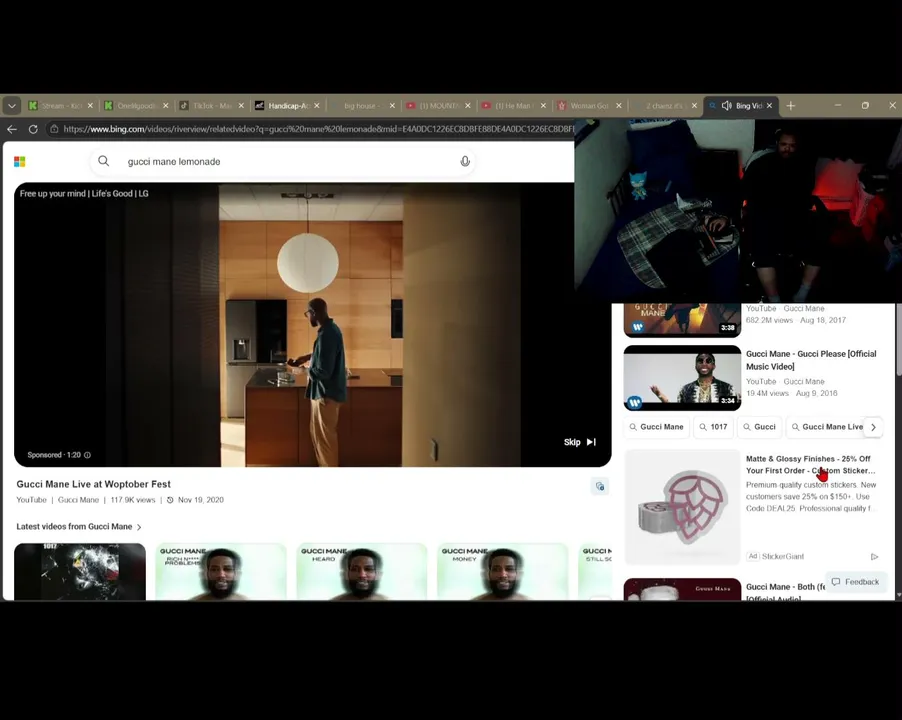Open the Gucci Mane Money thumbnail
This screenshot has width=902, height=720.
pyautogui.click(x=503, y=572)
